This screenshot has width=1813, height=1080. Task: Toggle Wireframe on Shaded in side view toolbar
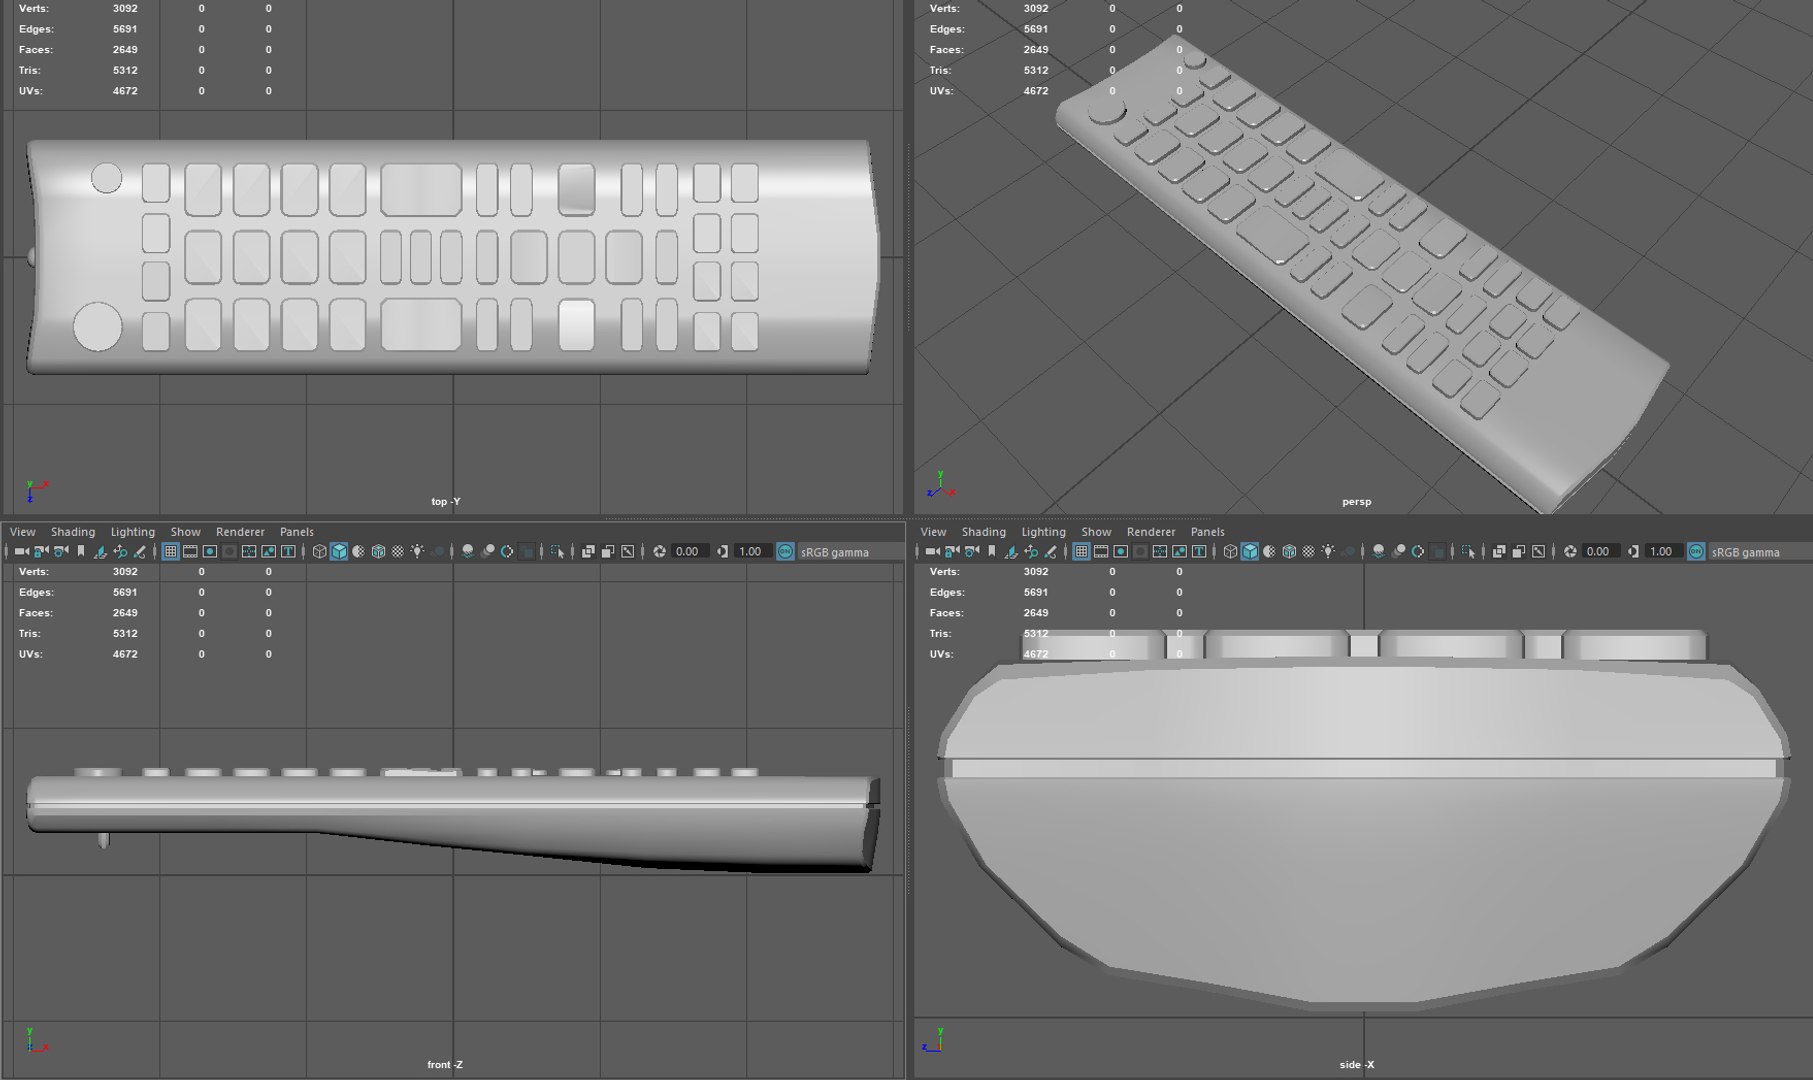(1289, 552)
